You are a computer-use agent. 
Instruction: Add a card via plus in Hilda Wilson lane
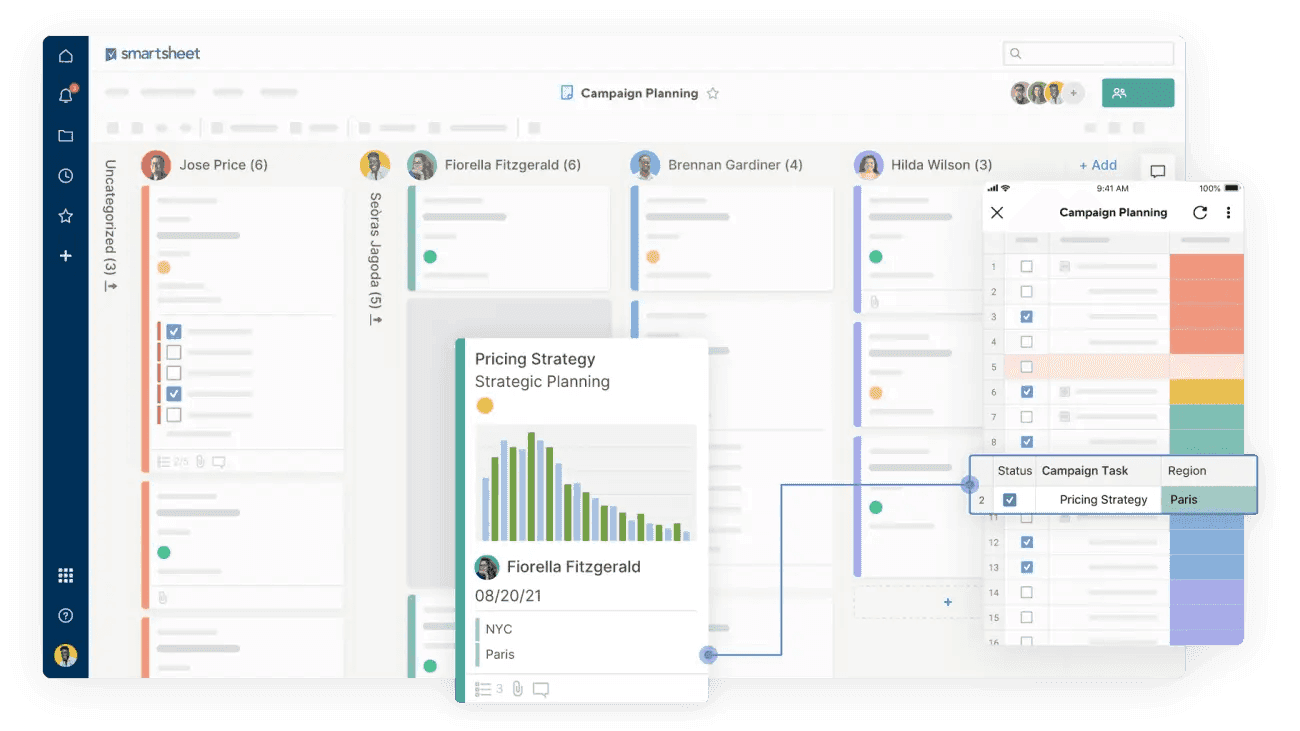point(948,602)
